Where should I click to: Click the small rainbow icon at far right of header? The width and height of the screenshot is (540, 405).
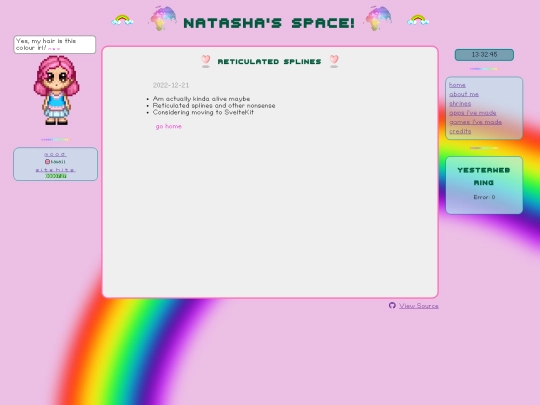point(418,20)
